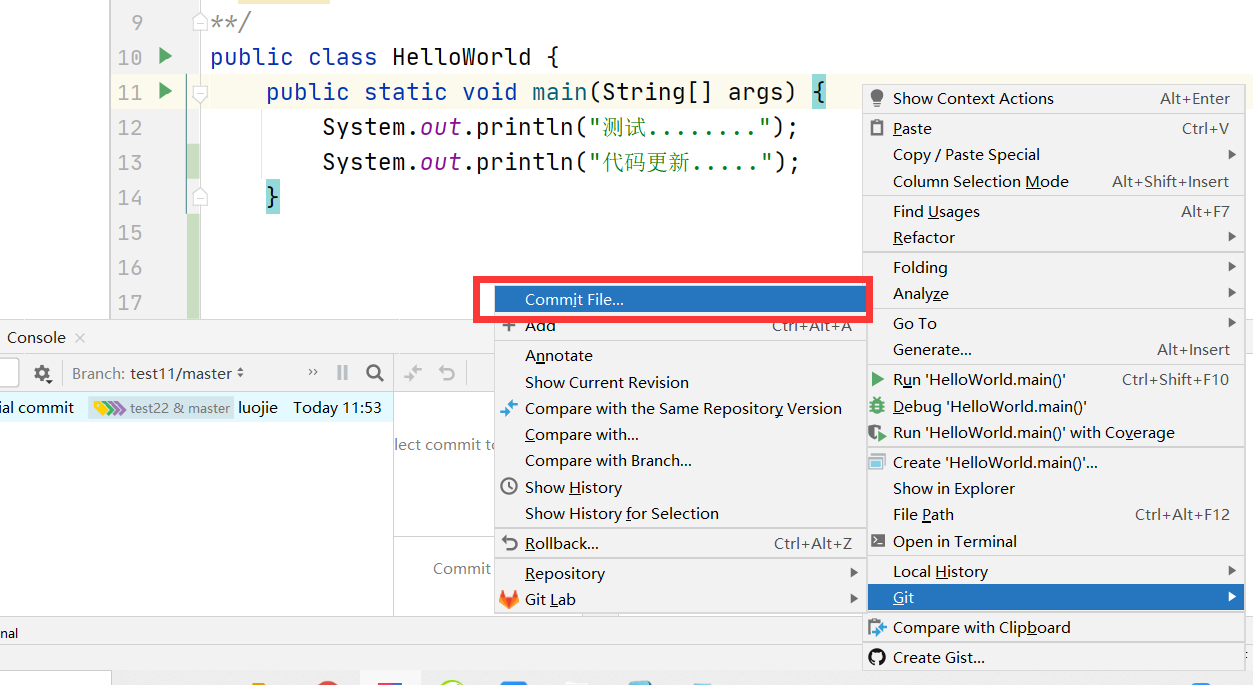Click Open in Terminal menu item
1253x685 pixels.
point(954,541)
